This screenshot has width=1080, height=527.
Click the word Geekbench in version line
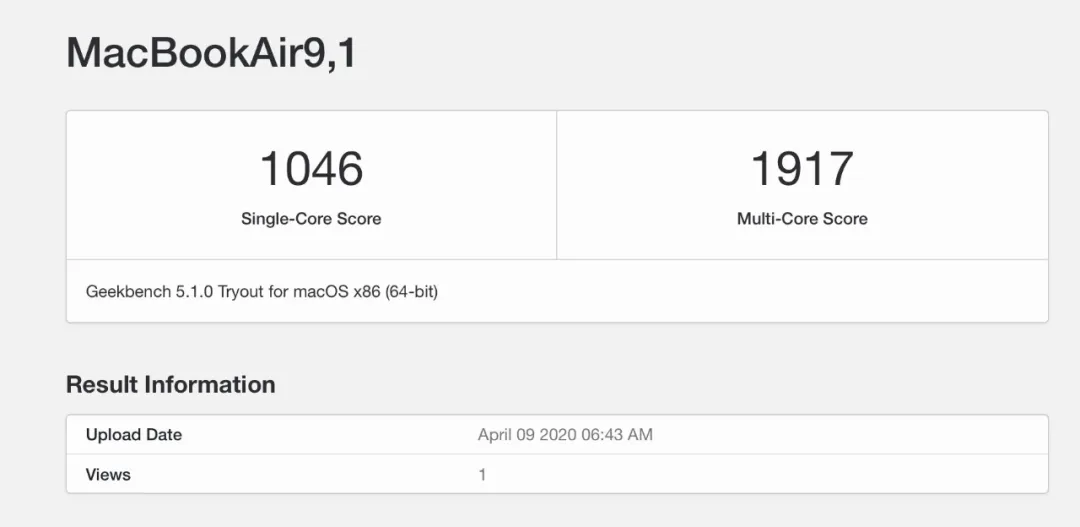[127, 291]
